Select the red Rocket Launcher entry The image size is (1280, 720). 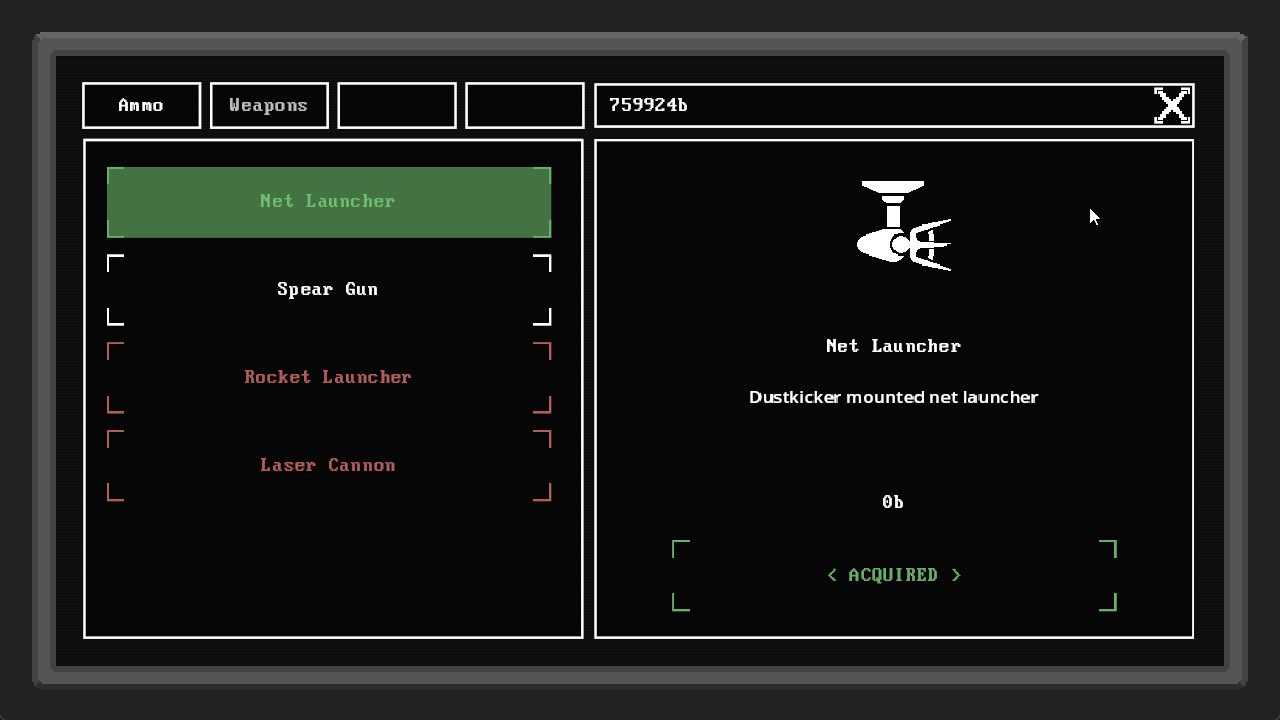(x=328, y=377)
